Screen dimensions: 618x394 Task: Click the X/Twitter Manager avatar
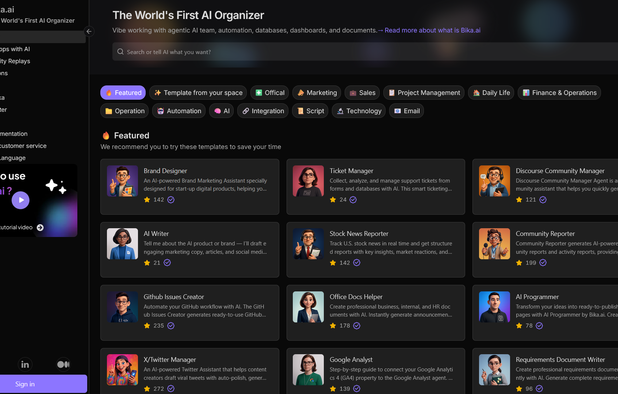click(122, 370)
